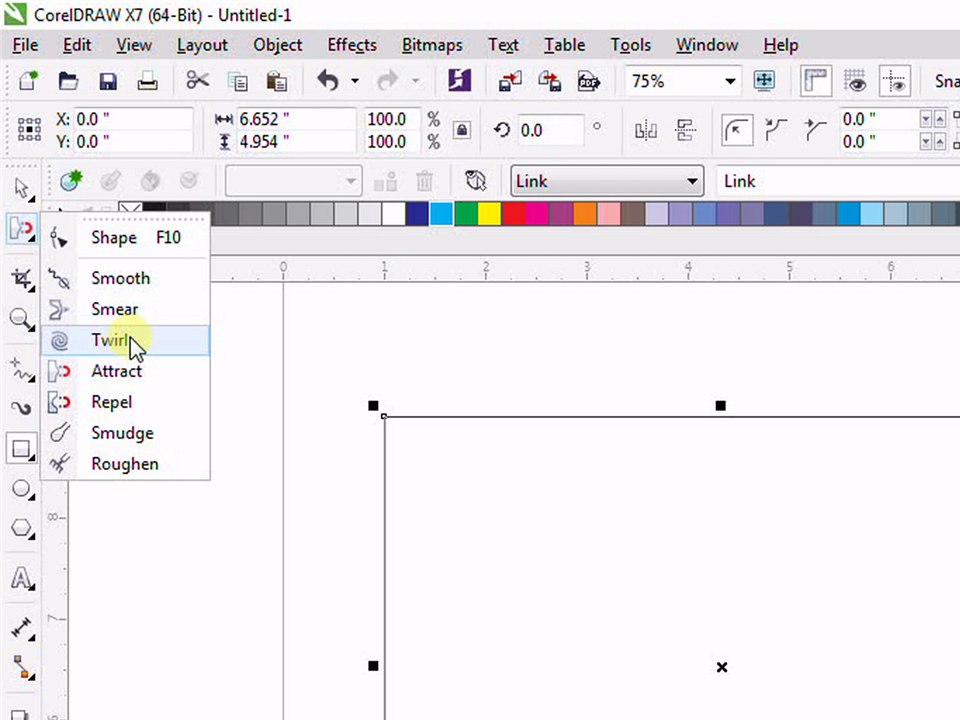Select the Parallel Dimension tool
The height and width of the screenshot is (720, 960).
(21, 628)
